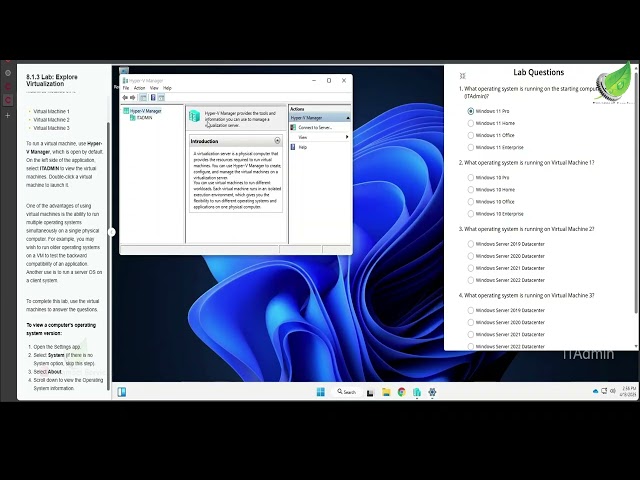Select Windows 11 Pro for question 1

(x=471, y=111)
